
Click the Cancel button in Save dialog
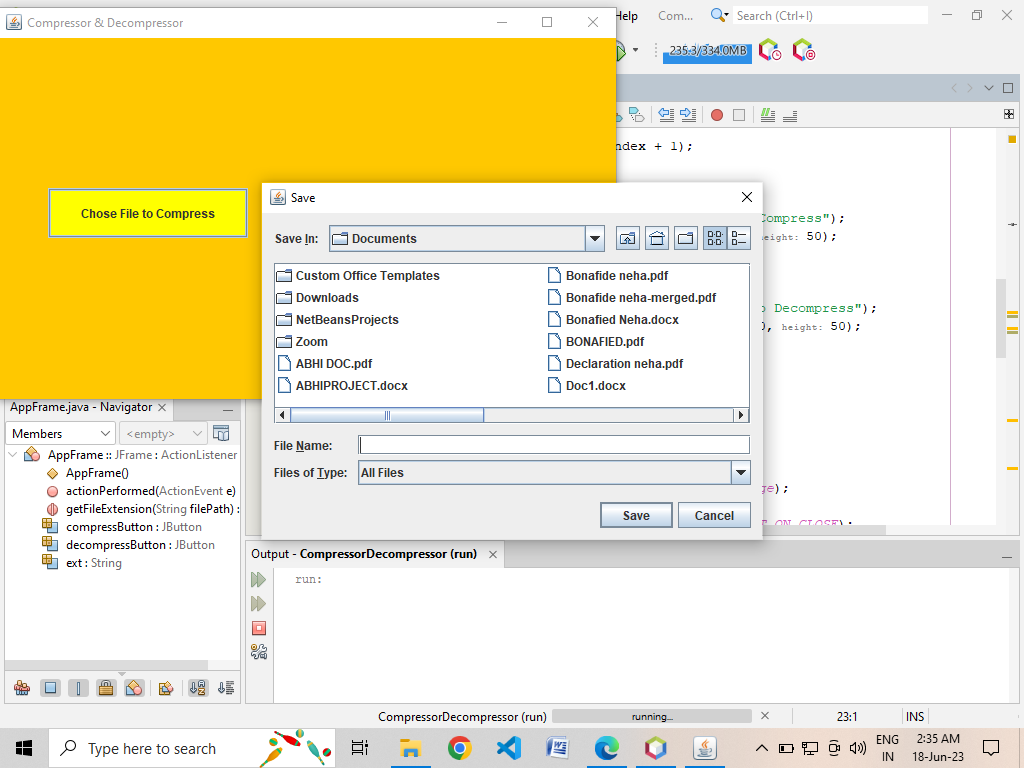point(714,515)
